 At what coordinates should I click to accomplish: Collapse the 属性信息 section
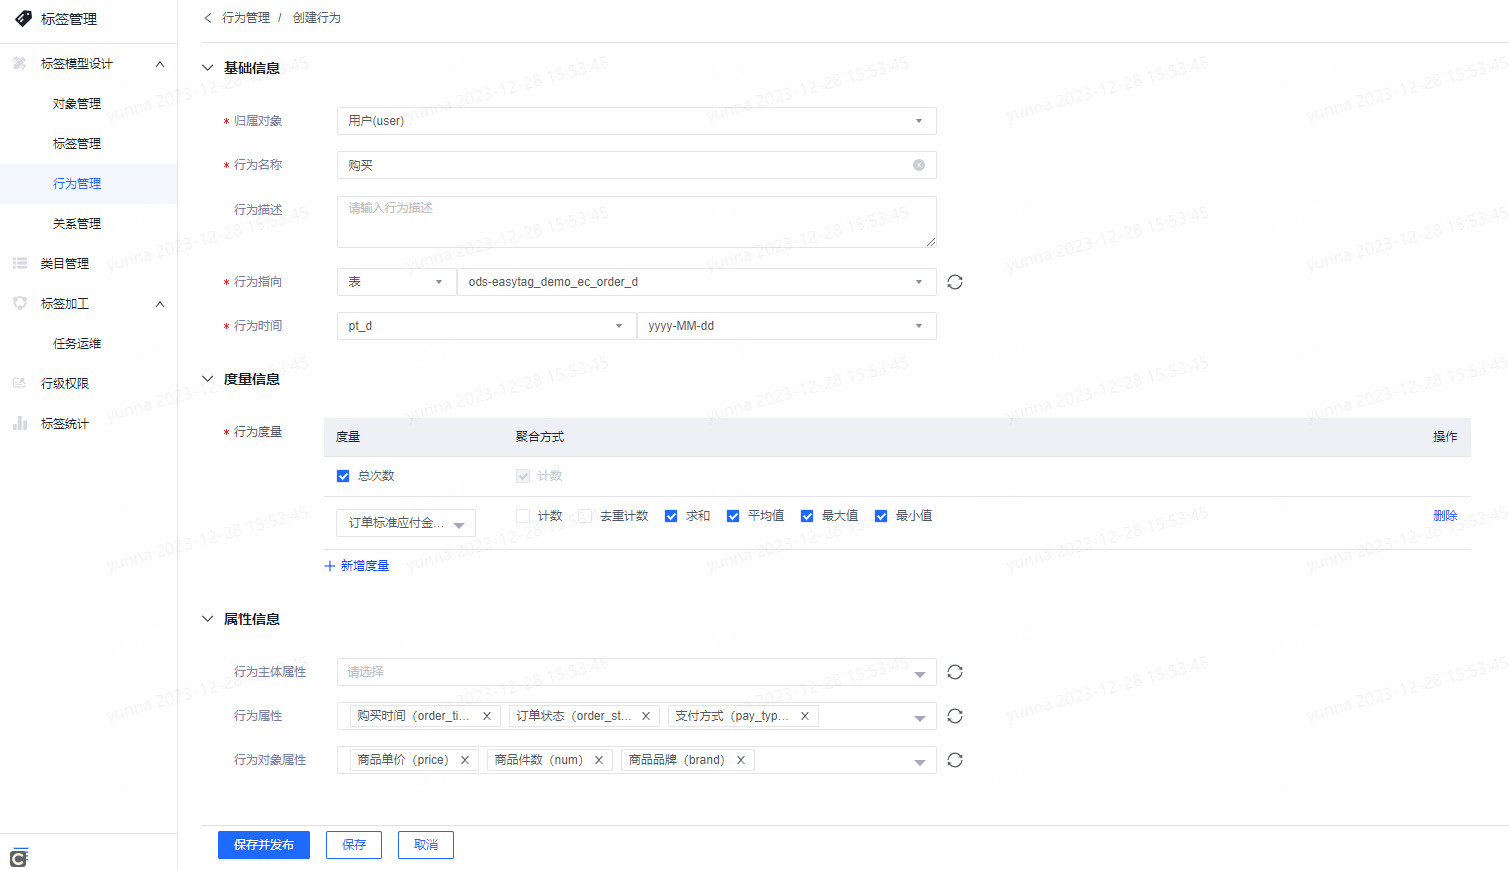(x=208, y=619)
